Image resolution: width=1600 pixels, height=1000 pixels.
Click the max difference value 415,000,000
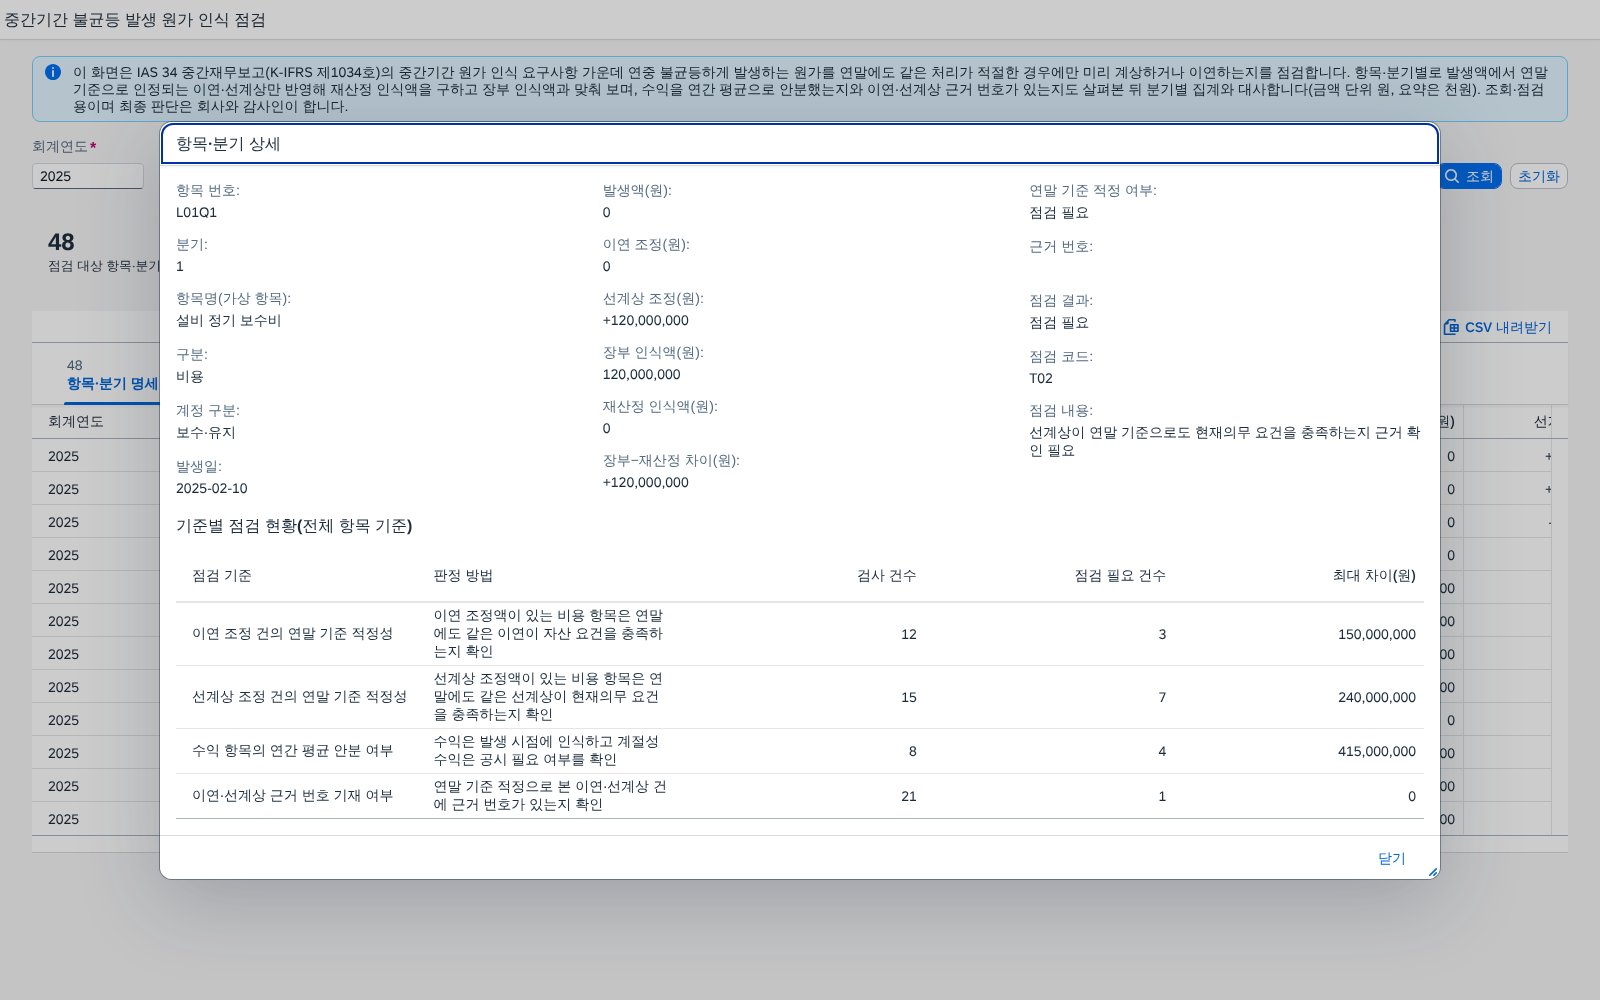click(1377, 751)
